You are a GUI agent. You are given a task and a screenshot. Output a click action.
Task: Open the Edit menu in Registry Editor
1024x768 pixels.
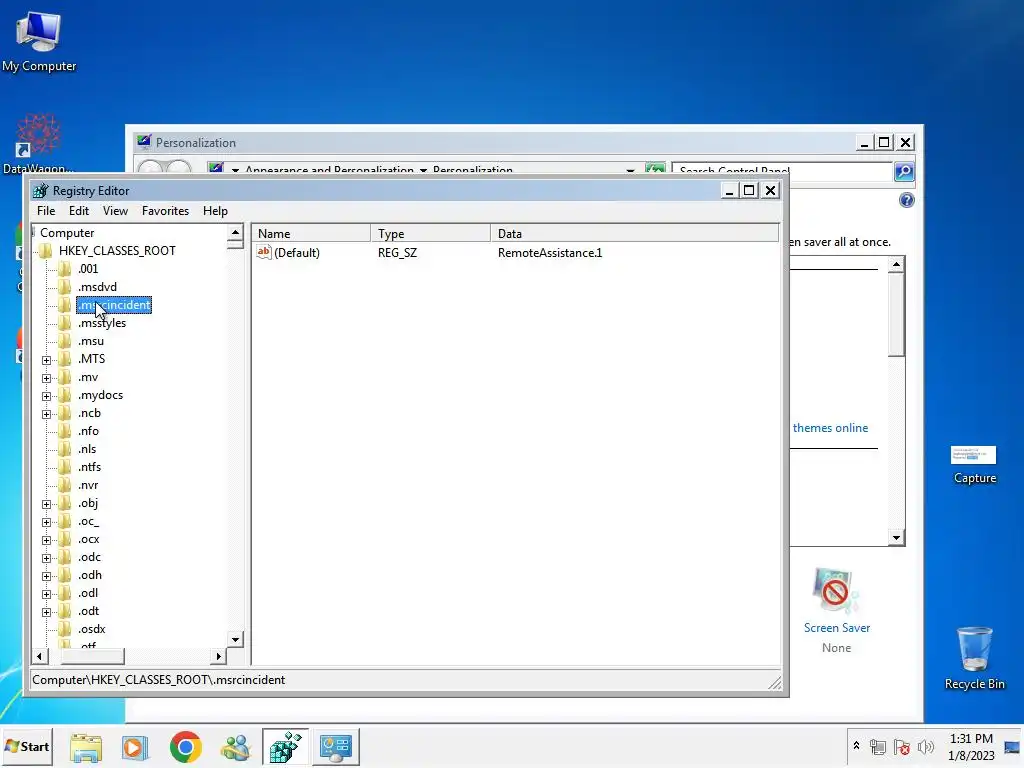pyautogui.click(x=78, y=211)
